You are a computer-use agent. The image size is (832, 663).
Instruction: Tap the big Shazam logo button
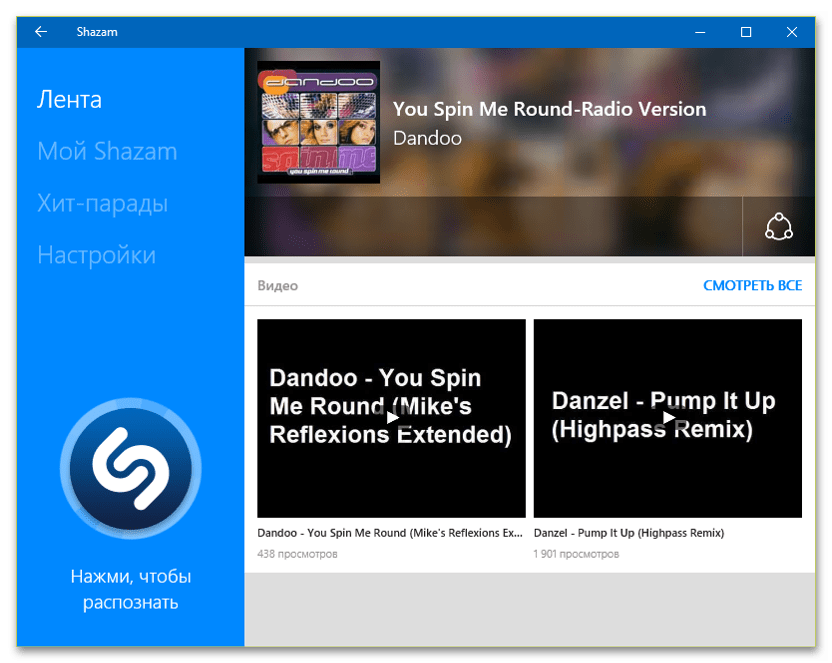(x=130, y=467)
